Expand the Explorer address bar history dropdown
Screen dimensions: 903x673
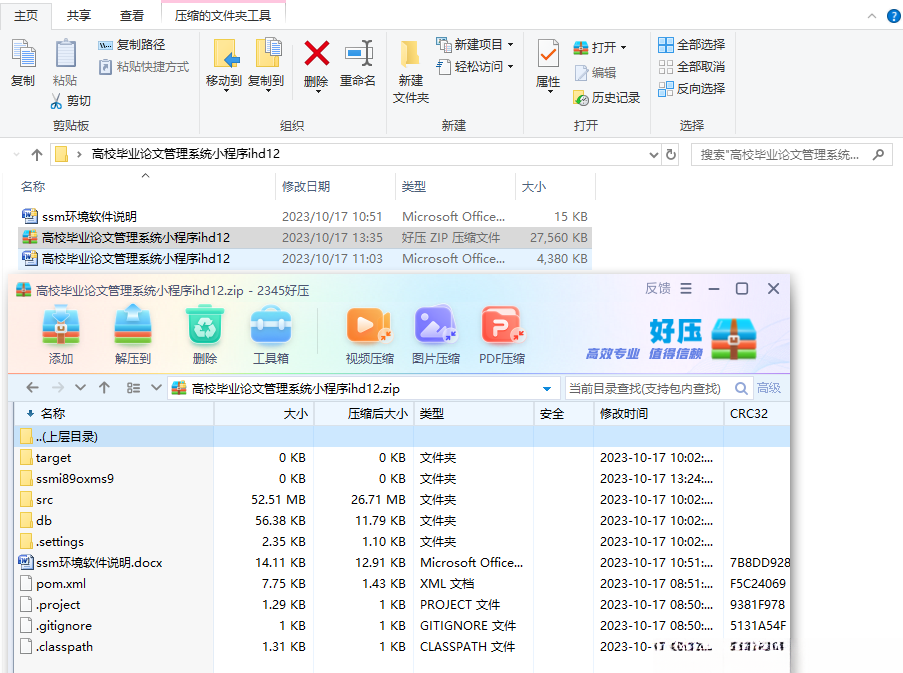tap(654, 155)
